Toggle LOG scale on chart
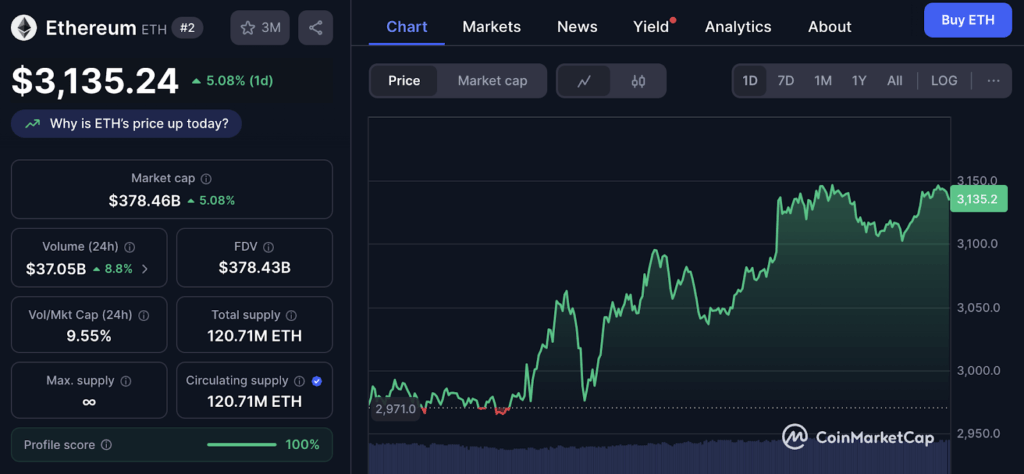 [x=943, y=81]
